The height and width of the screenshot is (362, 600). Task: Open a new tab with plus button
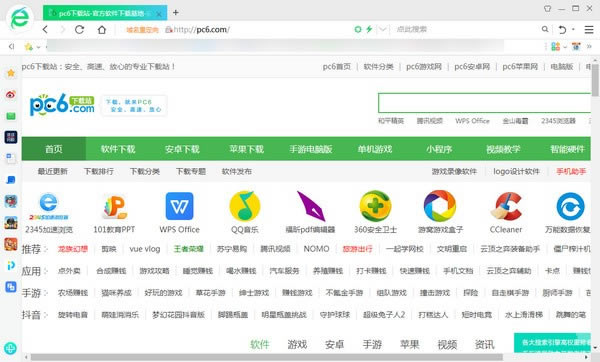tap(176, 13)
